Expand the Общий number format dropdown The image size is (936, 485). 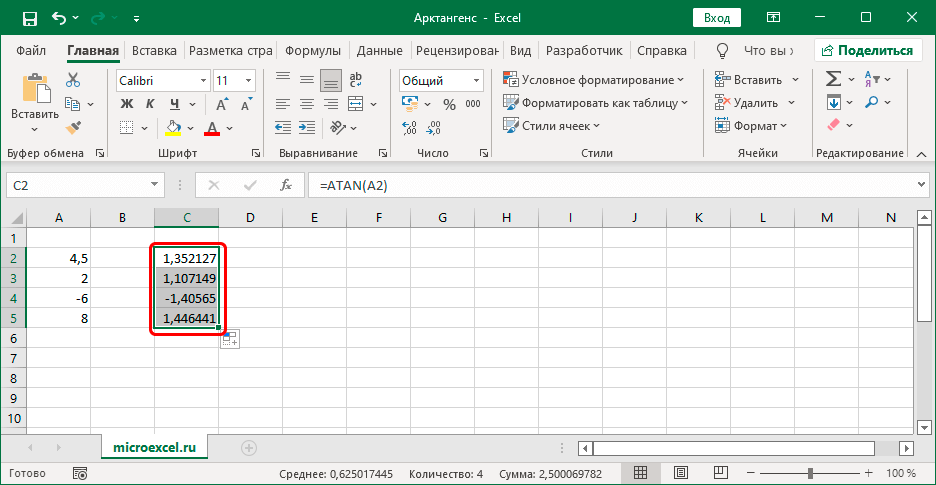pos(475,81)
